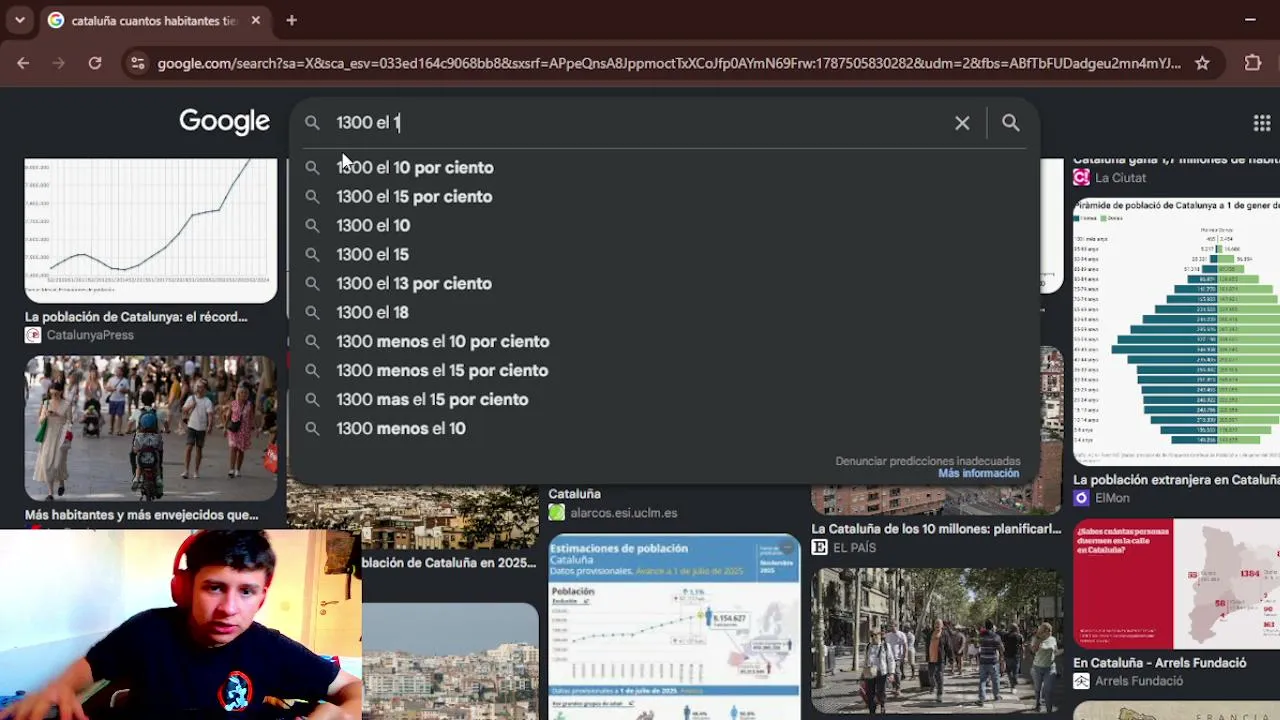Bookmark this page with the star
1280x720 pixels.
1202,63
